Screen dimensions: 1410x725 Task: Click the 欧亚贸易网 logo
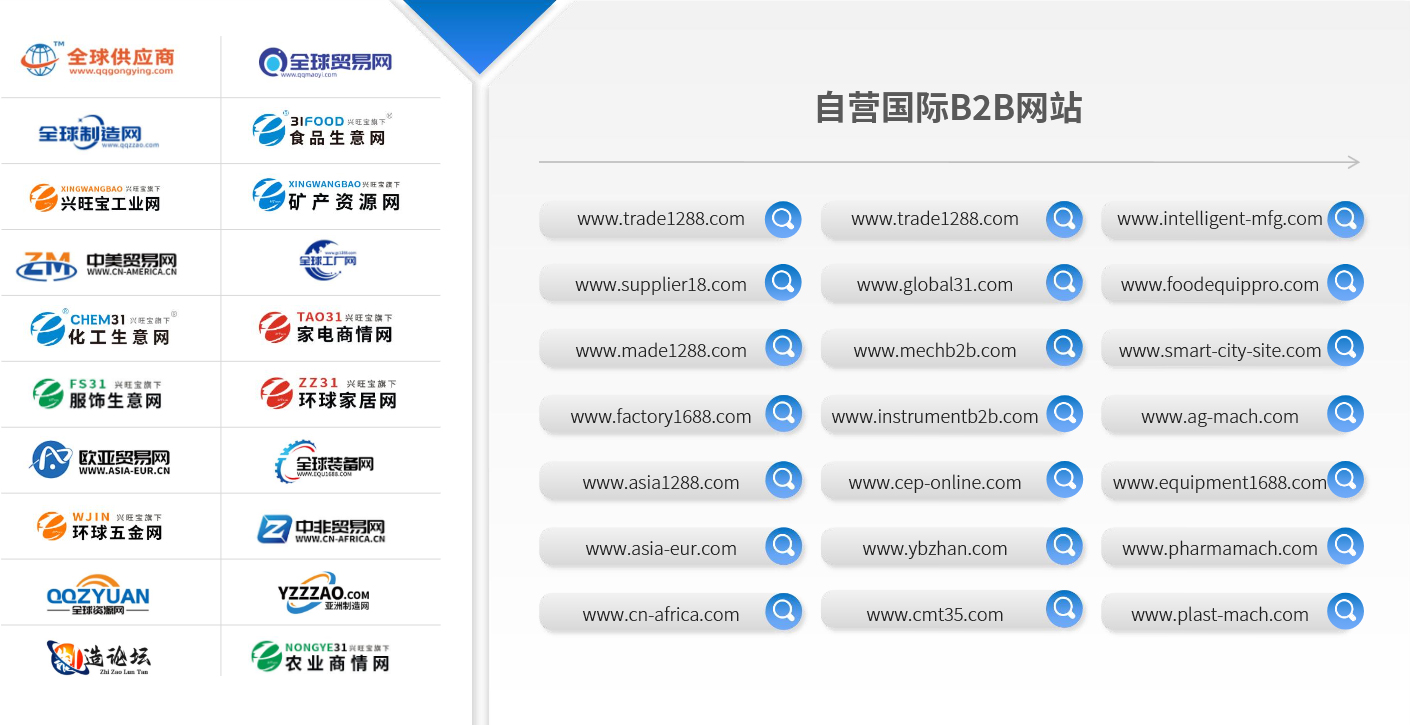click(x=100, y=460)
